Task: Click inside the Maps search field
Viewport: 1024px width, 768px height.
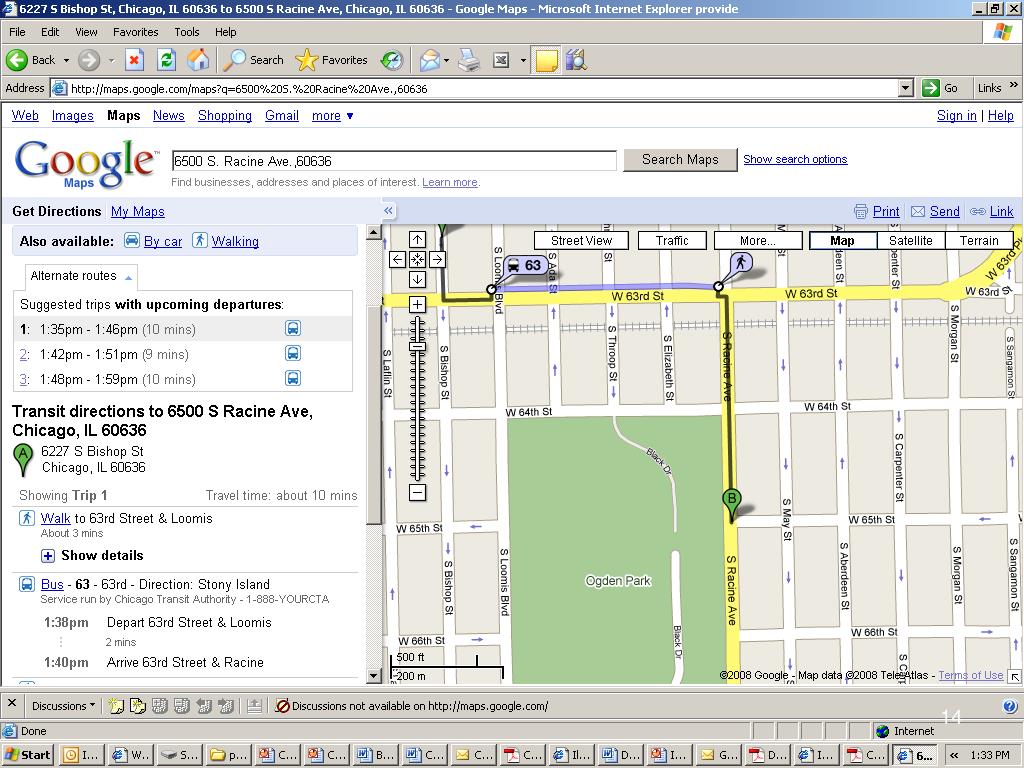Action: [x=394, y=161]
